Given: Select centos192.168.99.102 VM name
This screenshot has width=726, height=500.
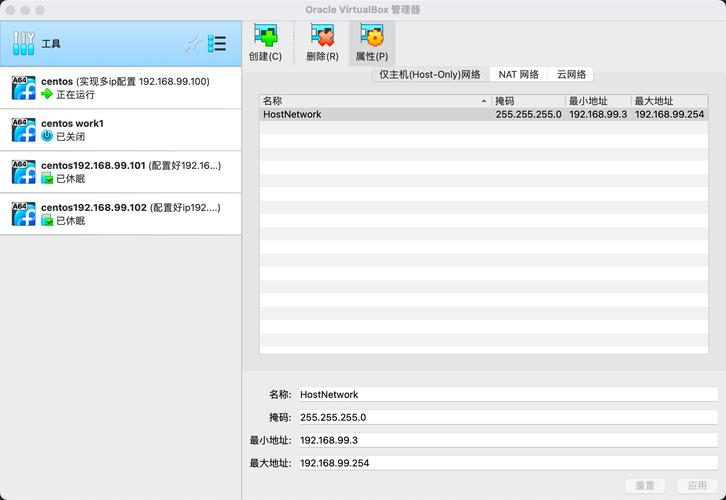Looking at the screenshot, I should [94, 207].
